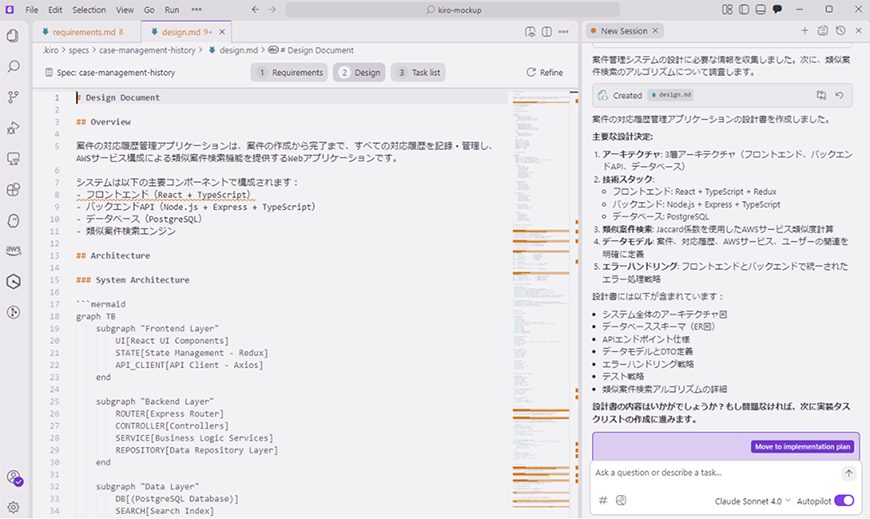The image size is (870, 519).
Task: Toggle the primary sidebar layout icon
Action: [x=743, y=9]
